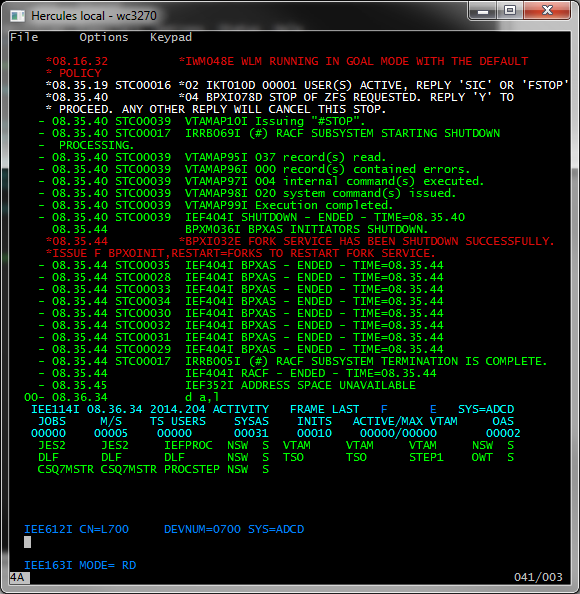This screenshot has height=594, width=580.
Task: Click DEVNUM=0700 text
Action: 202,529
